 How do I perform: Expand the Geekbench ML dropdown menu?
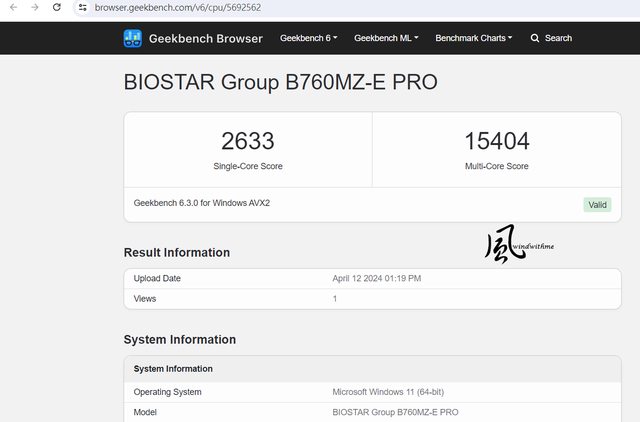(386, 38)
